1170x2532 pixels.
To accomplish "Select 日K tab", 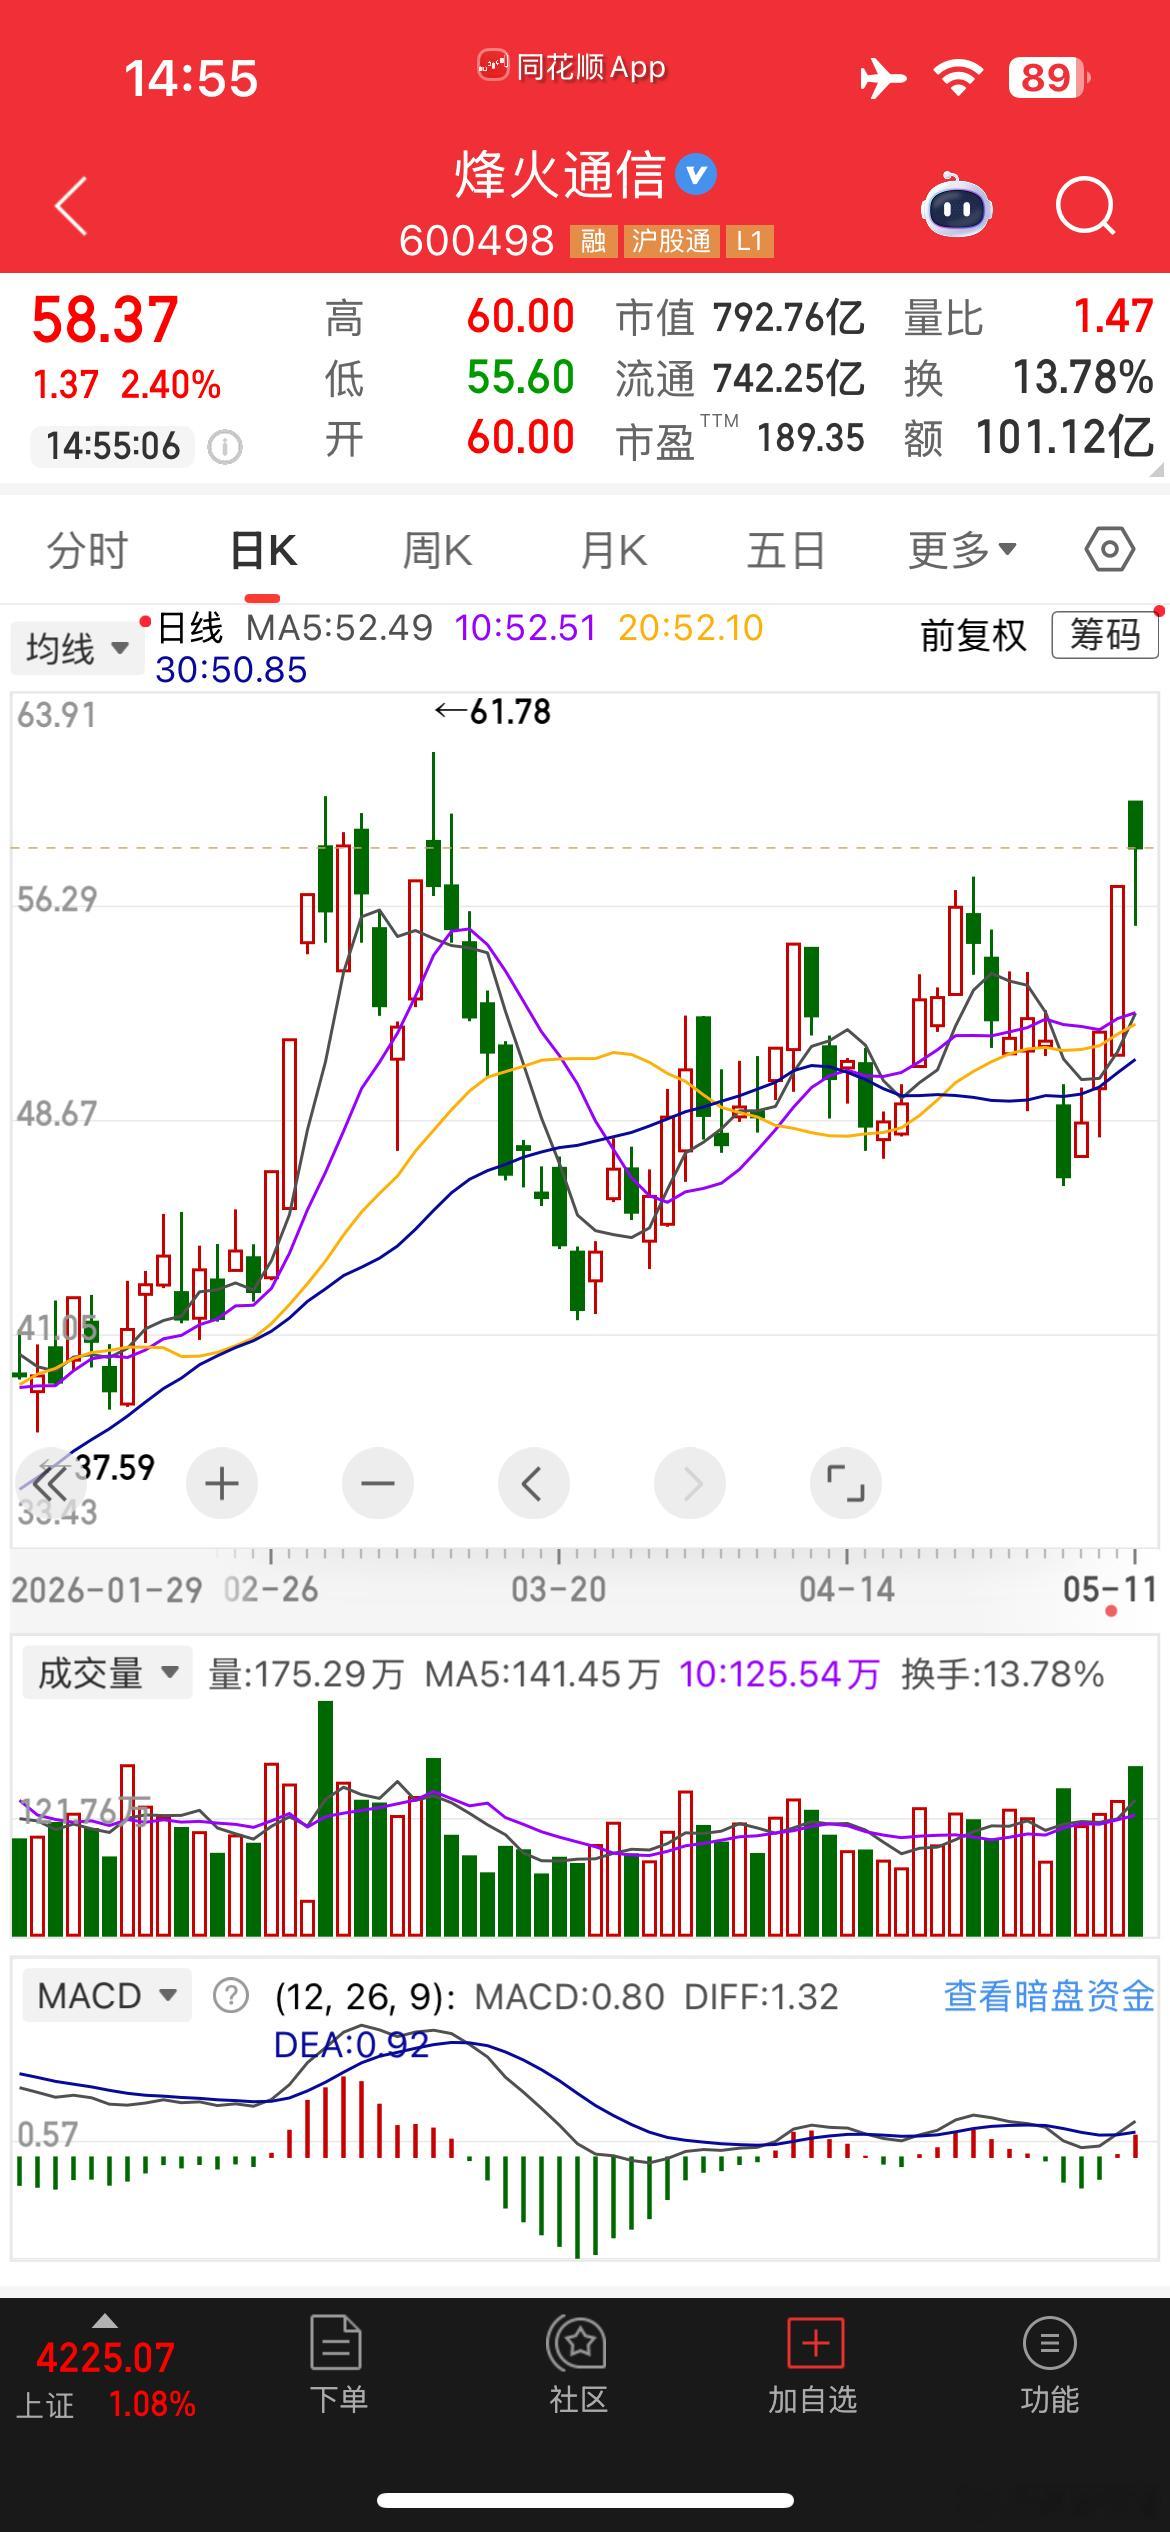I will pyautogui.click(x=263, y=551).
